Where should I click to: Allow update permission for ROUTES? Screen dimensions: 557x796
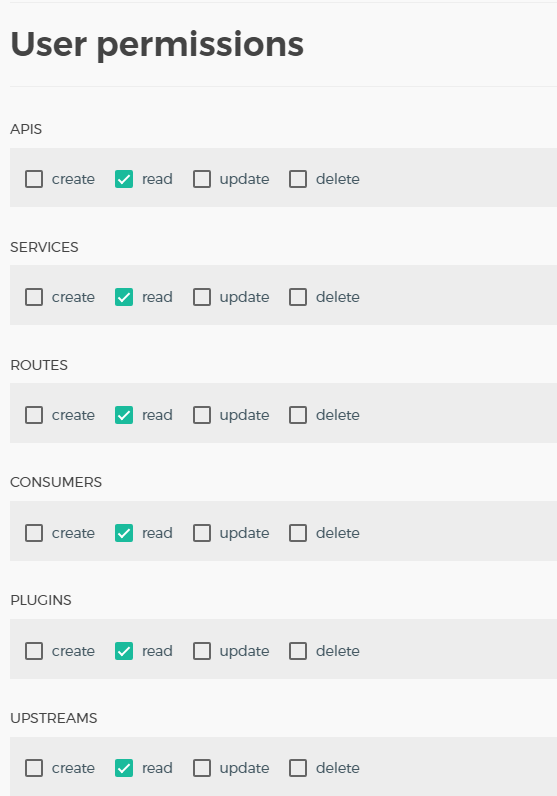pyautogui.click(x=202, y=415)
